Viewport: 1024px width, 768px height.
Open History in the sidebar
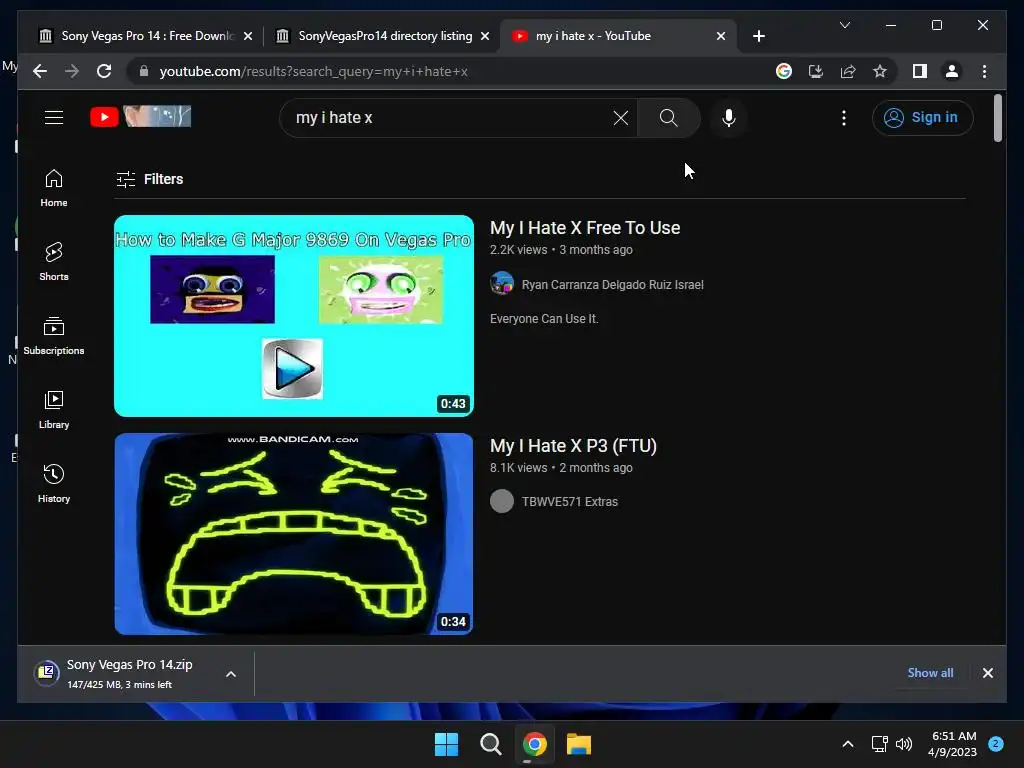(x=54, y=484)
